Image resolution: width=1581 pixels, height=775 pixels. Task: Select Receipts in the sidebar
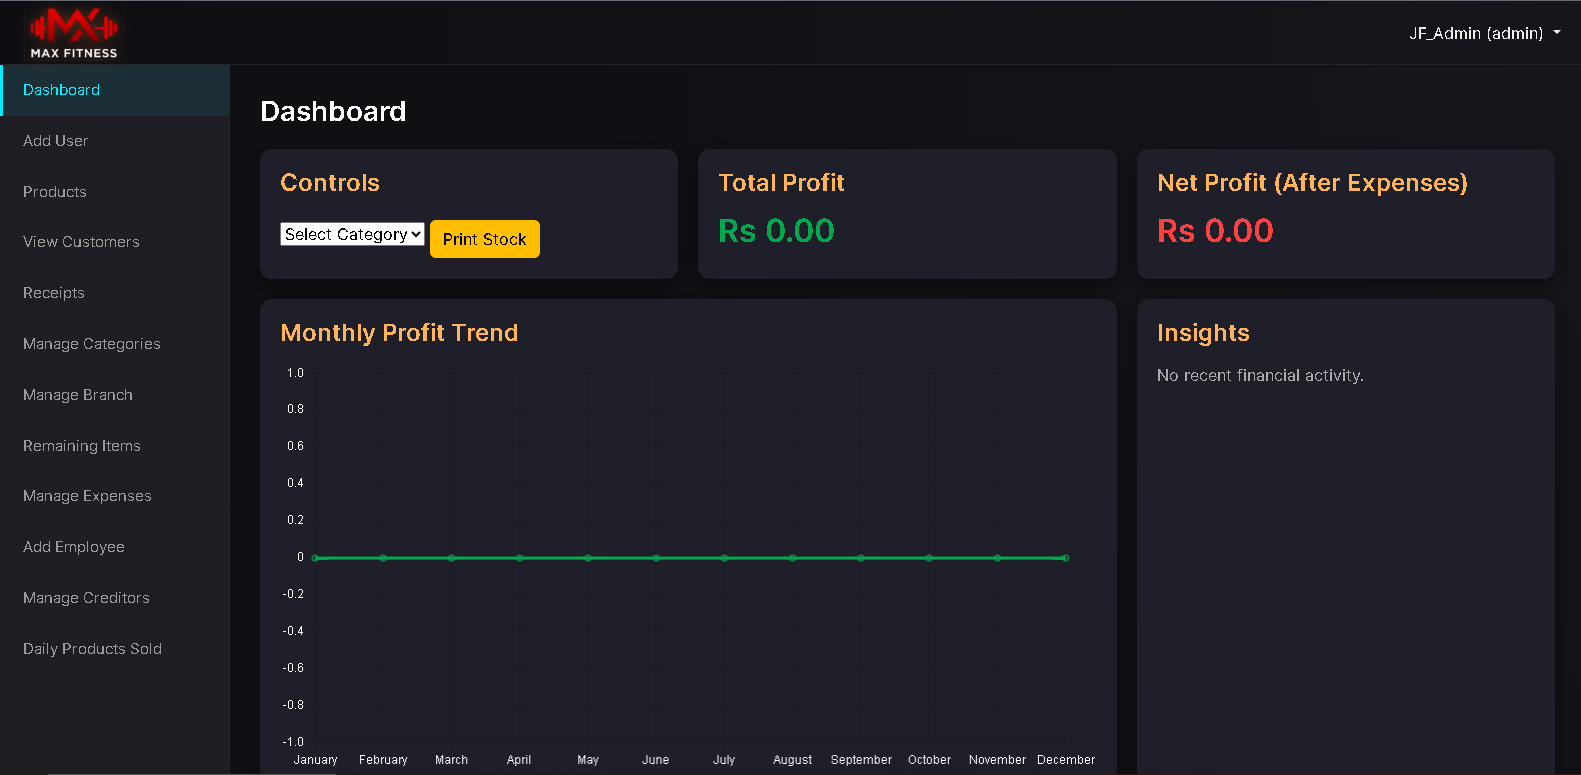tap(54, 293)
